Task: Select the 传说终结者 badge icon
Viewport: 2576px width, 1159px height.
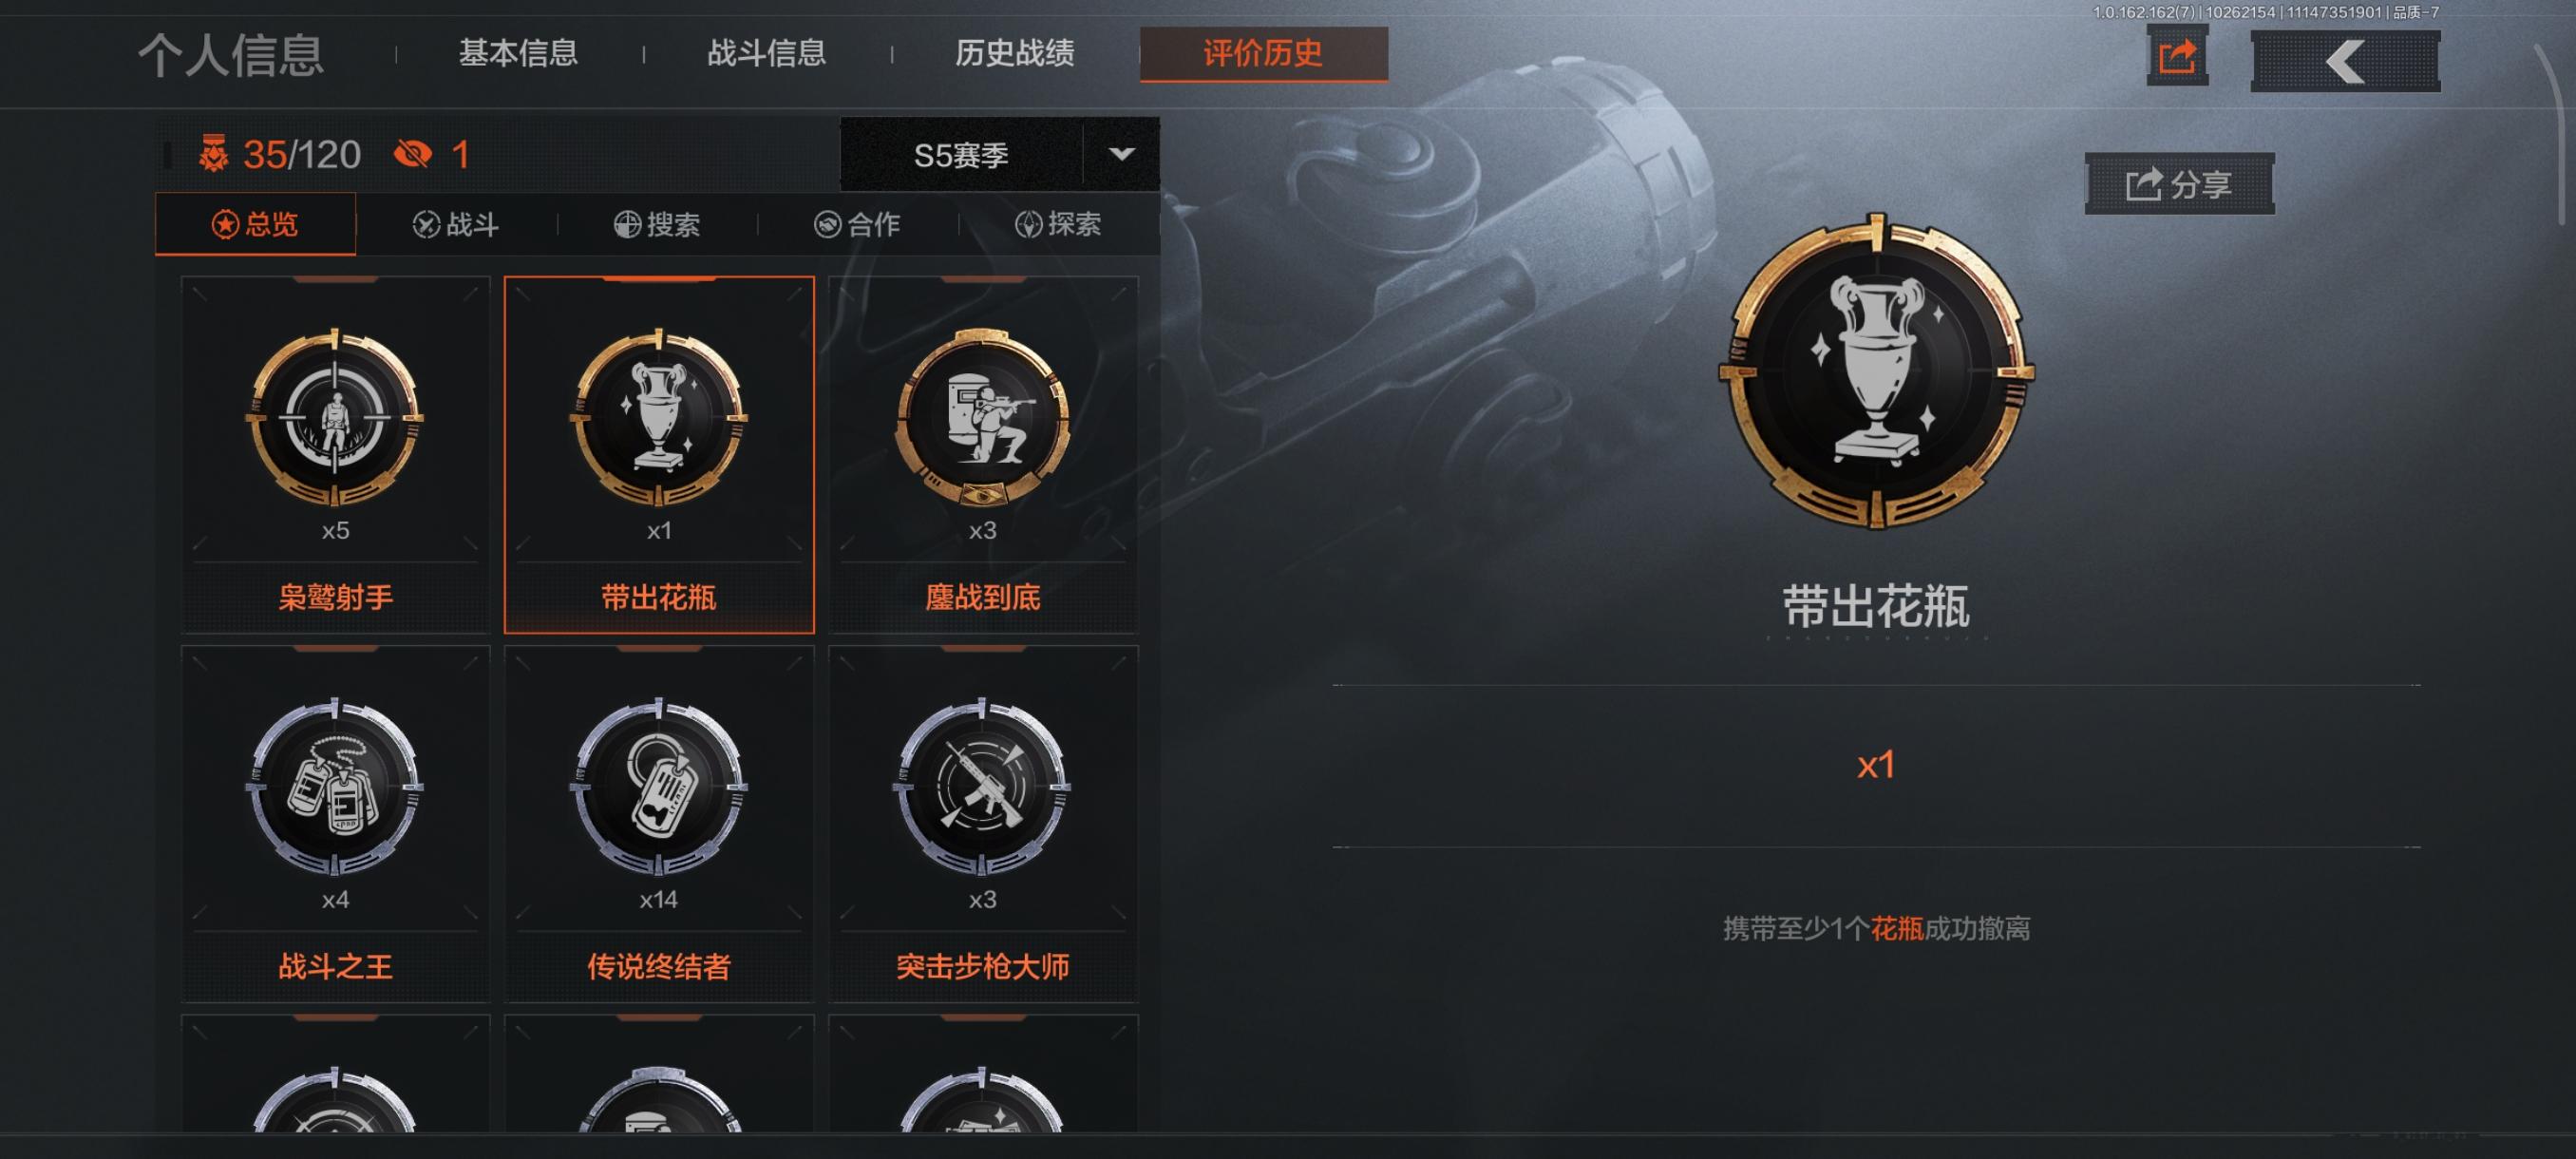Action: [x=659, y=787]
